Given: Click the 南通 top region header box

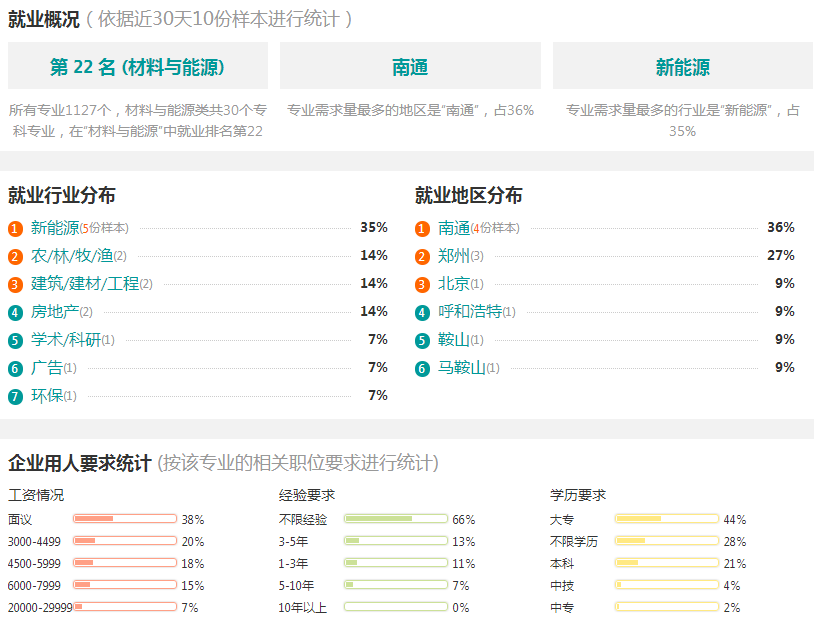Looking at the screenshot, I should (x=410, y=66).
